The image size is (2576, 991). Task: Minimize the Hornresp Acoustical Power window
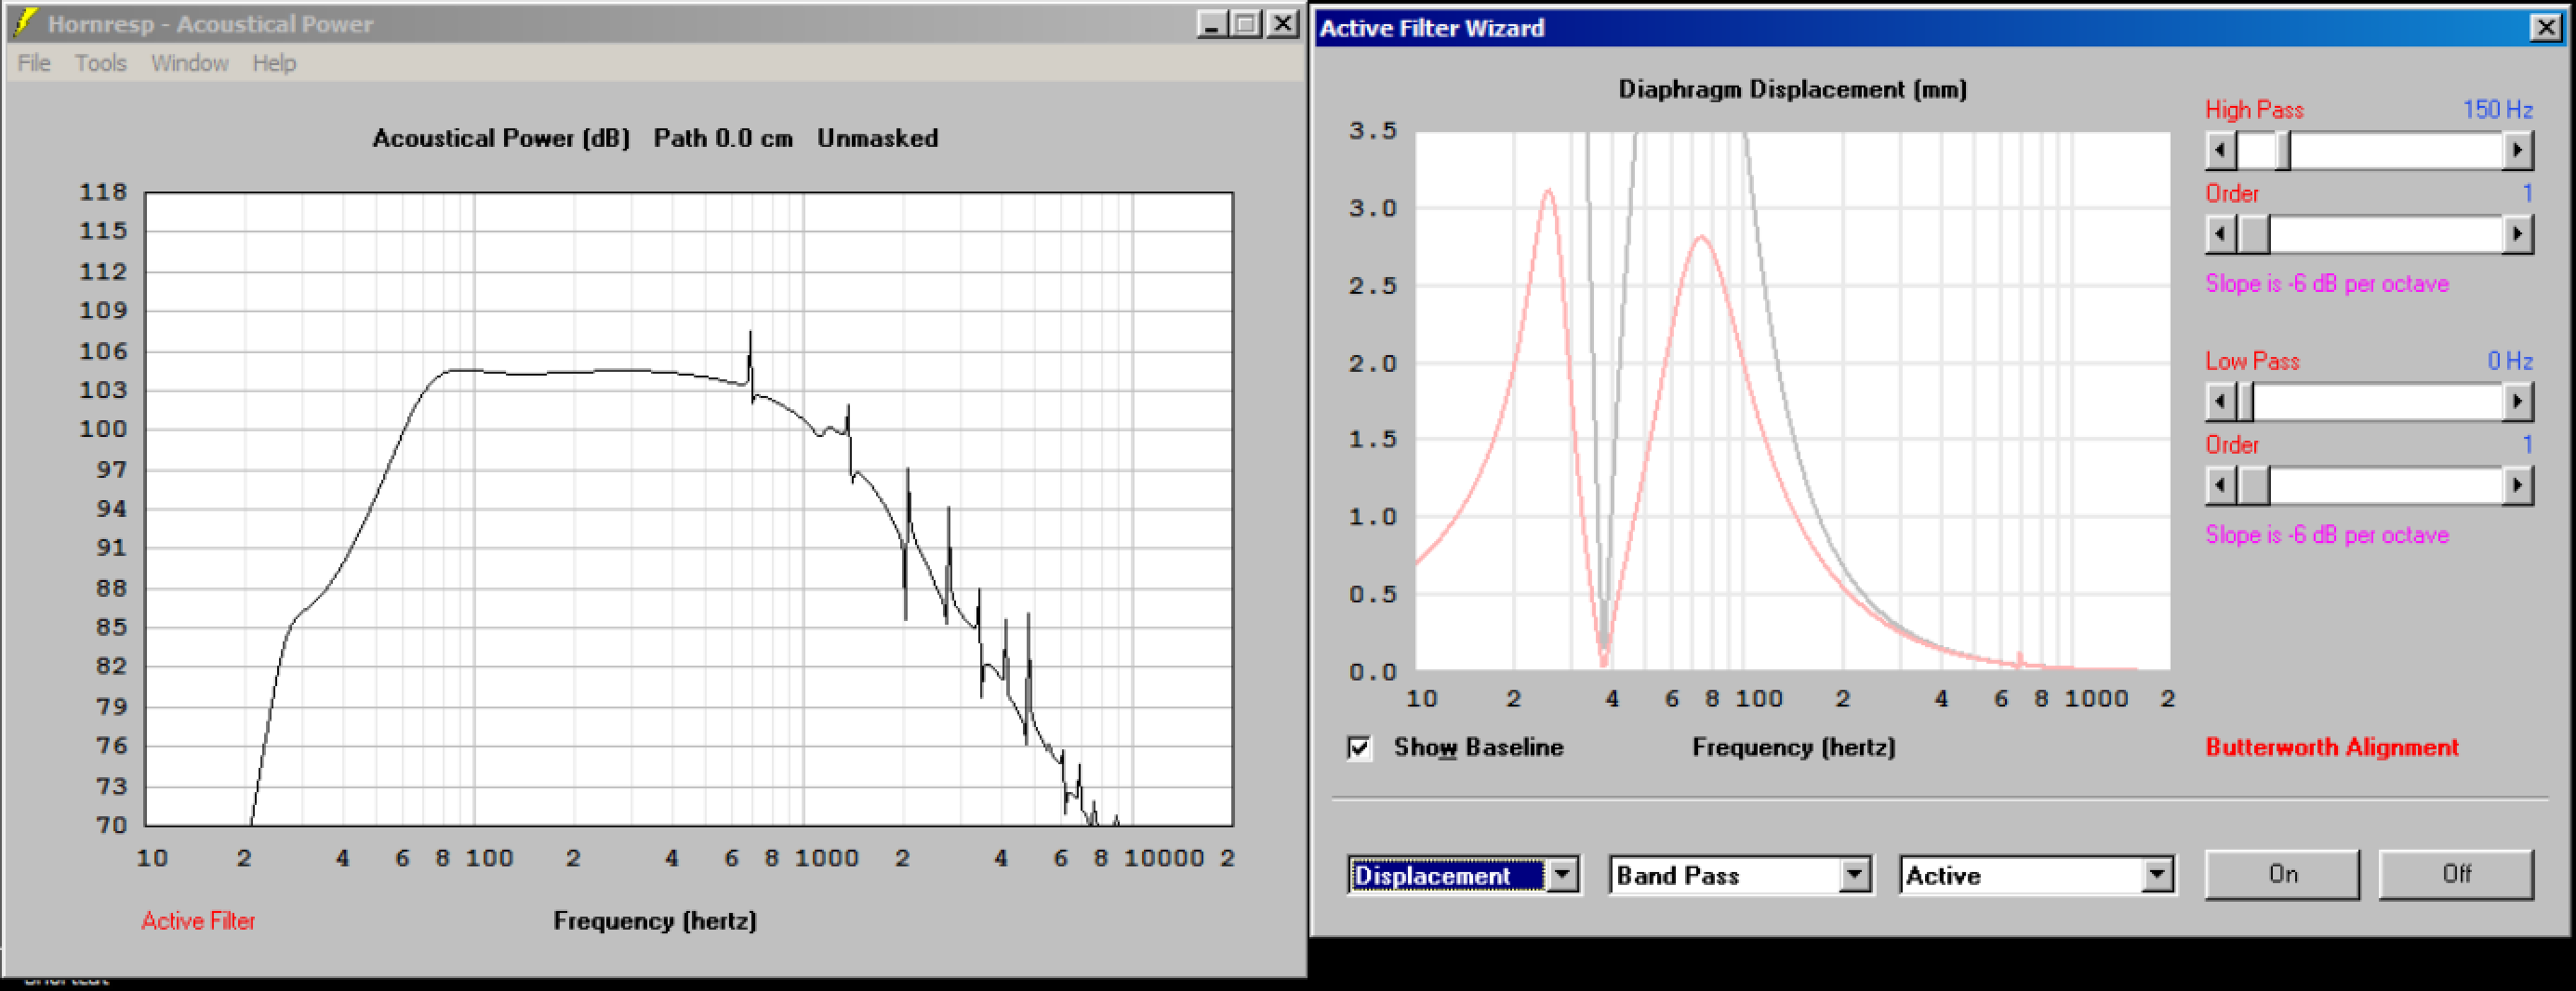[x=1212, y=23]
